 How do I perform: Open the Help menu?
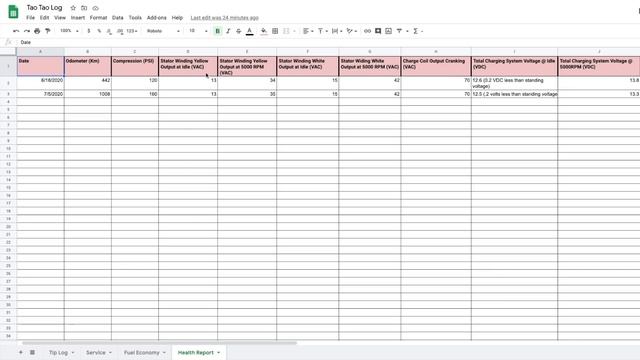(177, 18)
